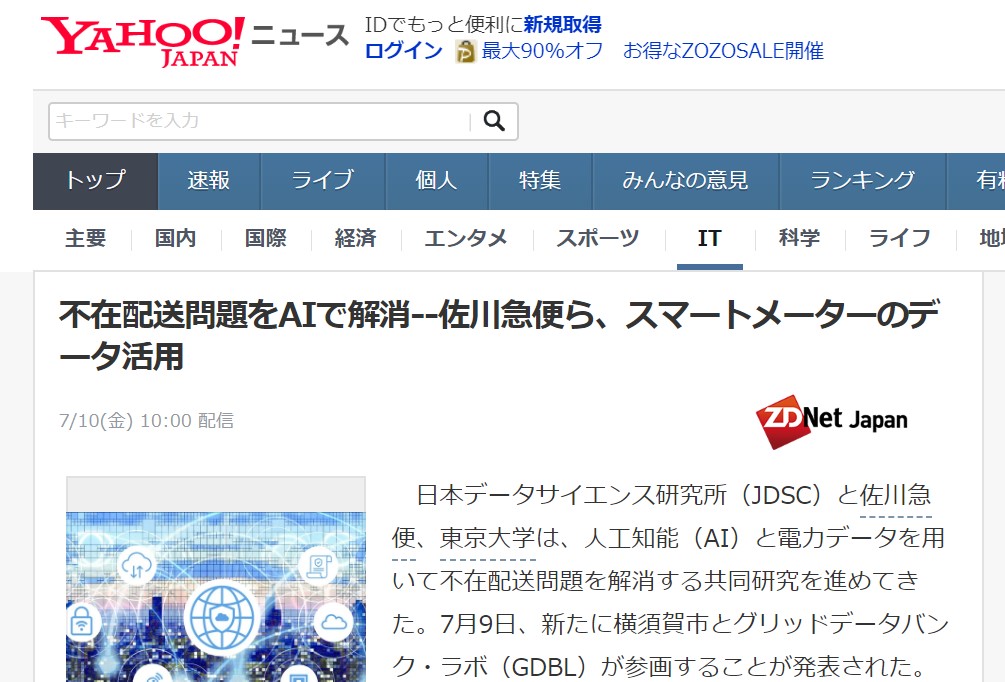The width and height of the screenshot is (1005, 682).
Task: Select the 主要 news category
Action: (85, 238)
